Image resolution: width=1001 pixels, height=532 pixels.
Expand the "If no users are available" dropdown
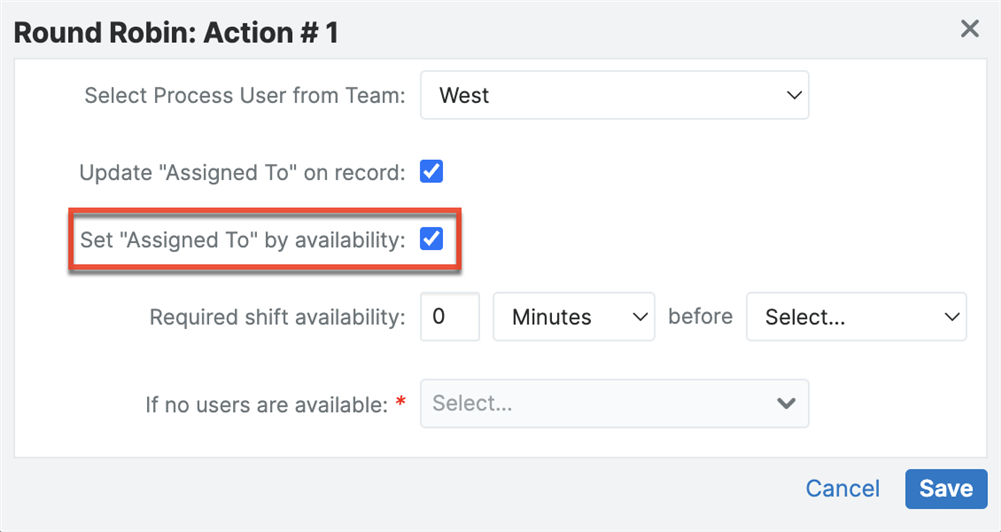614,403
